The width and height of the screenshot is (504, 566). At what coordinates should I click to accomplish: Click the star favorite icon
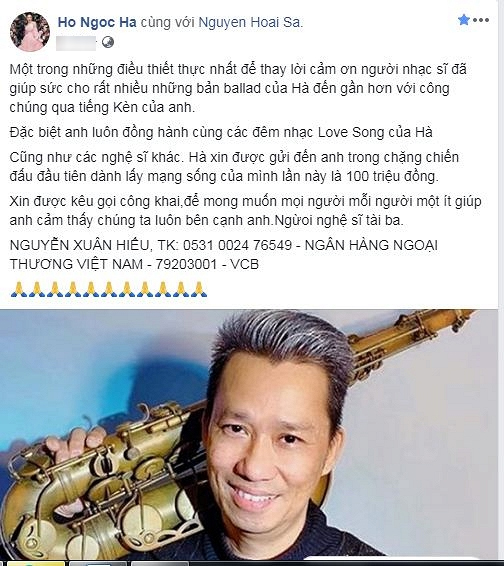pyautogui.click(x=464, y=19)
